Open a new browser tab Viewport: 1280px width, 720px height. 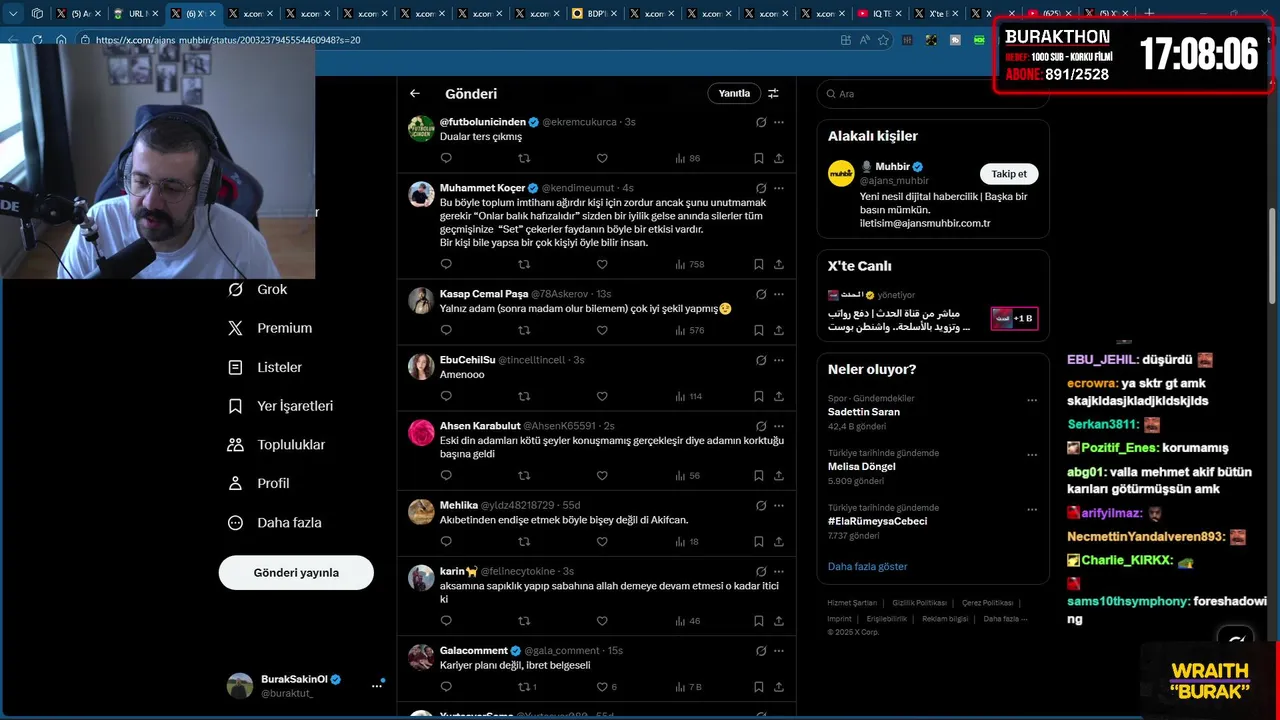tap(1149, 14)
